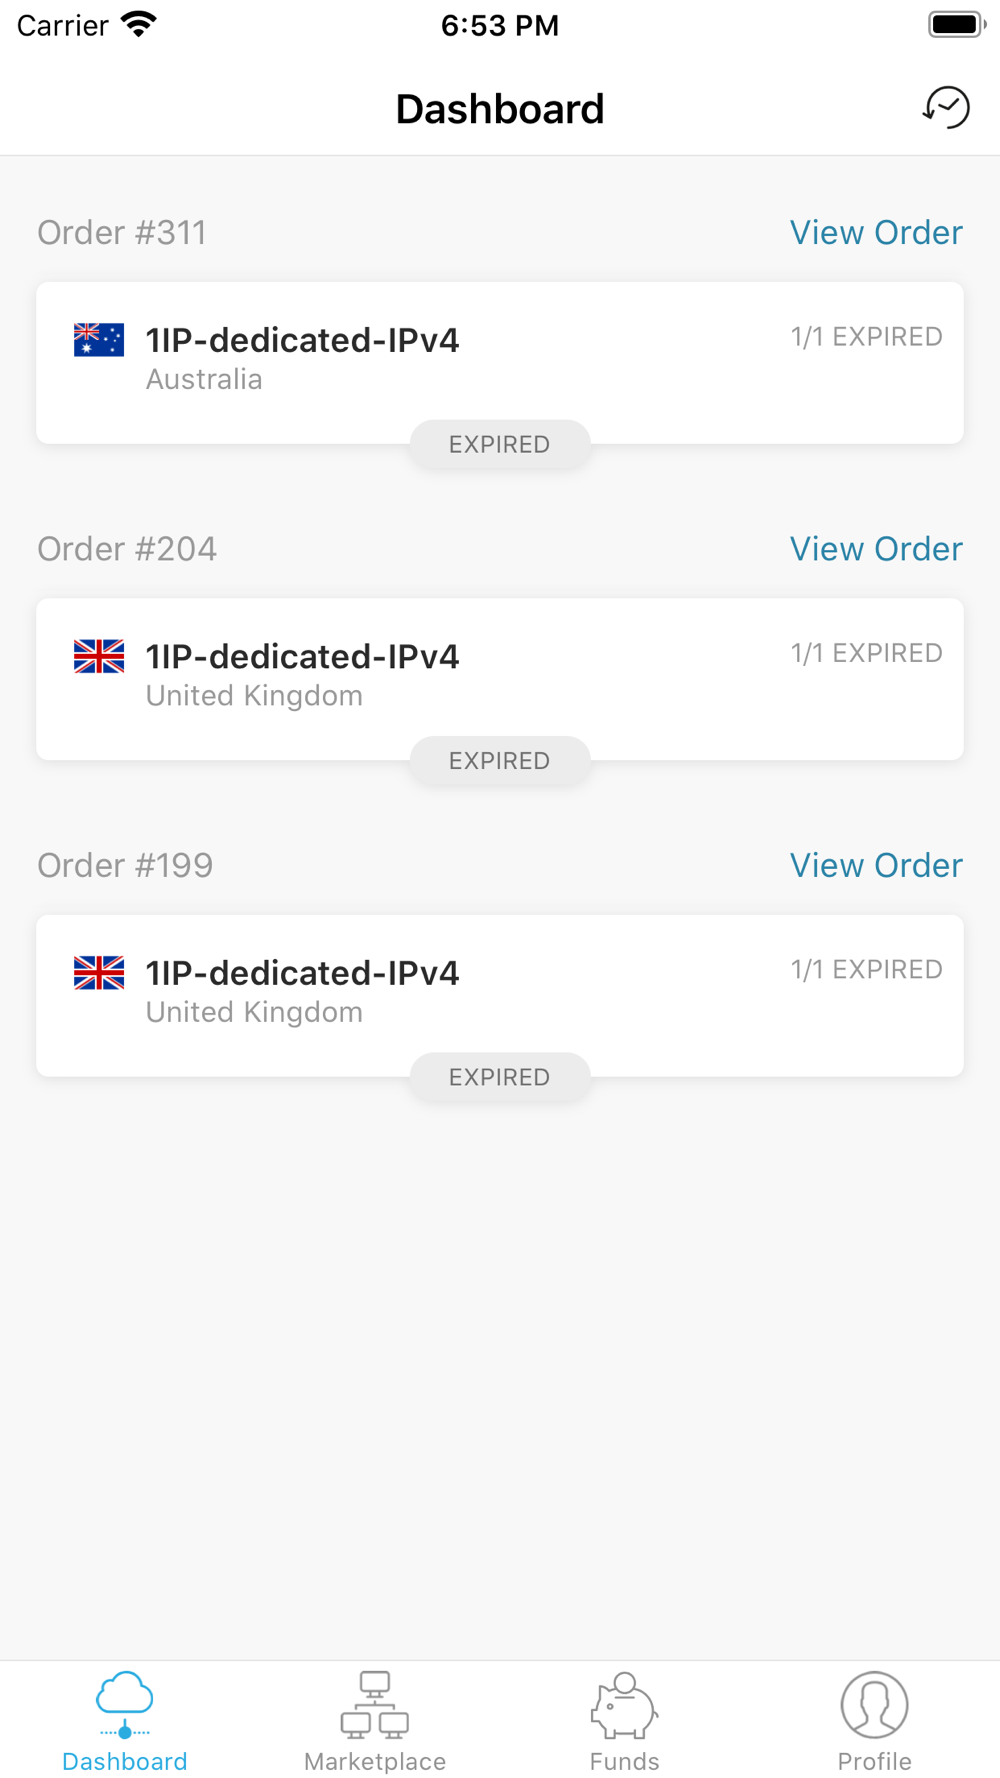This screenshot has width=1000, height=1778.
Task: Click the Australia flag icon
Action: click(x=99, y=340)
